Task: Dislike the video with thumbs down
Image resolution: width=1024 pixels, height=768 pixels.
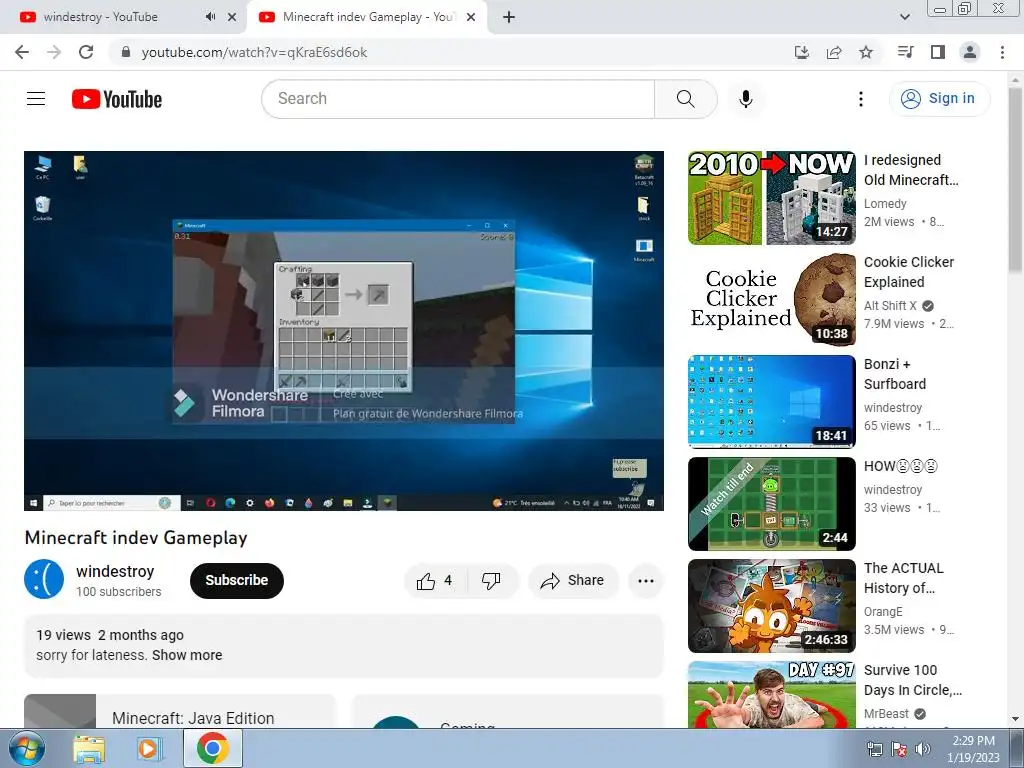Action: point(492,581)
